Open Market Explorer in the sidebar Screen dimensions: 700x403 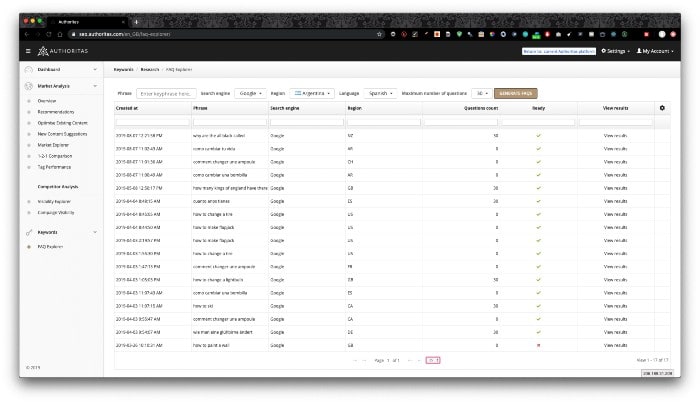53,145
